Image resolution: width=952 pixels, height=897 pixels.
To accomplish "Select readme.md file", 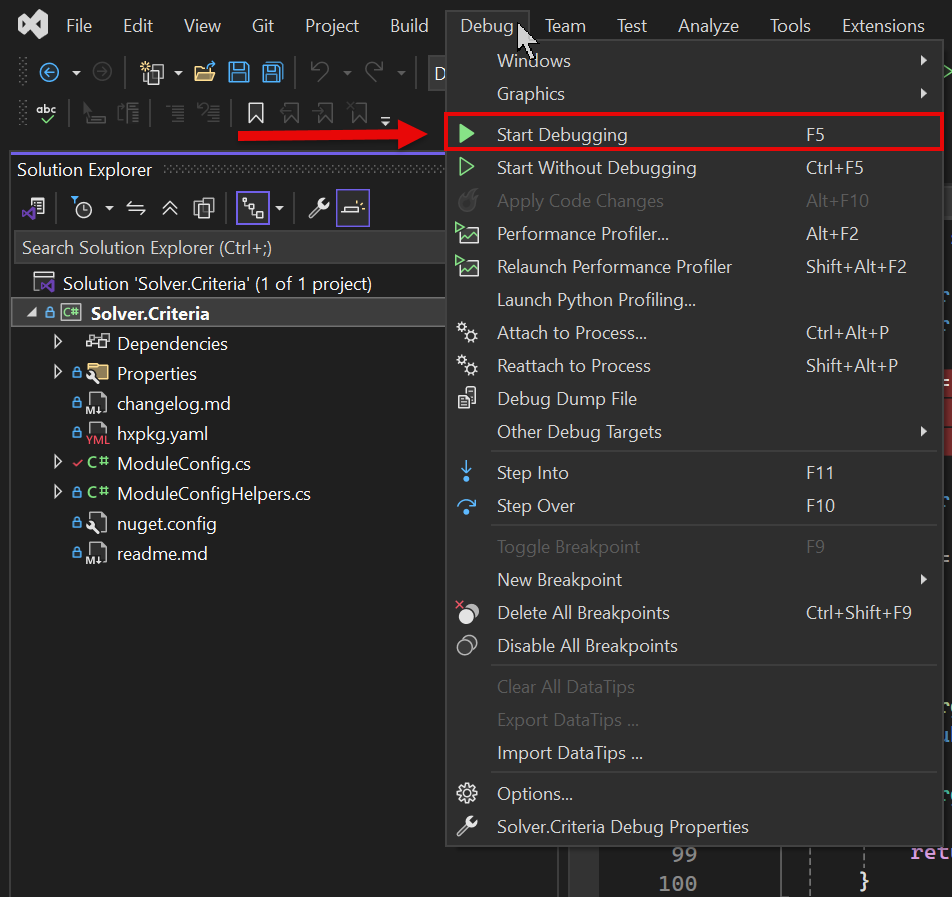I will [162, 554].
